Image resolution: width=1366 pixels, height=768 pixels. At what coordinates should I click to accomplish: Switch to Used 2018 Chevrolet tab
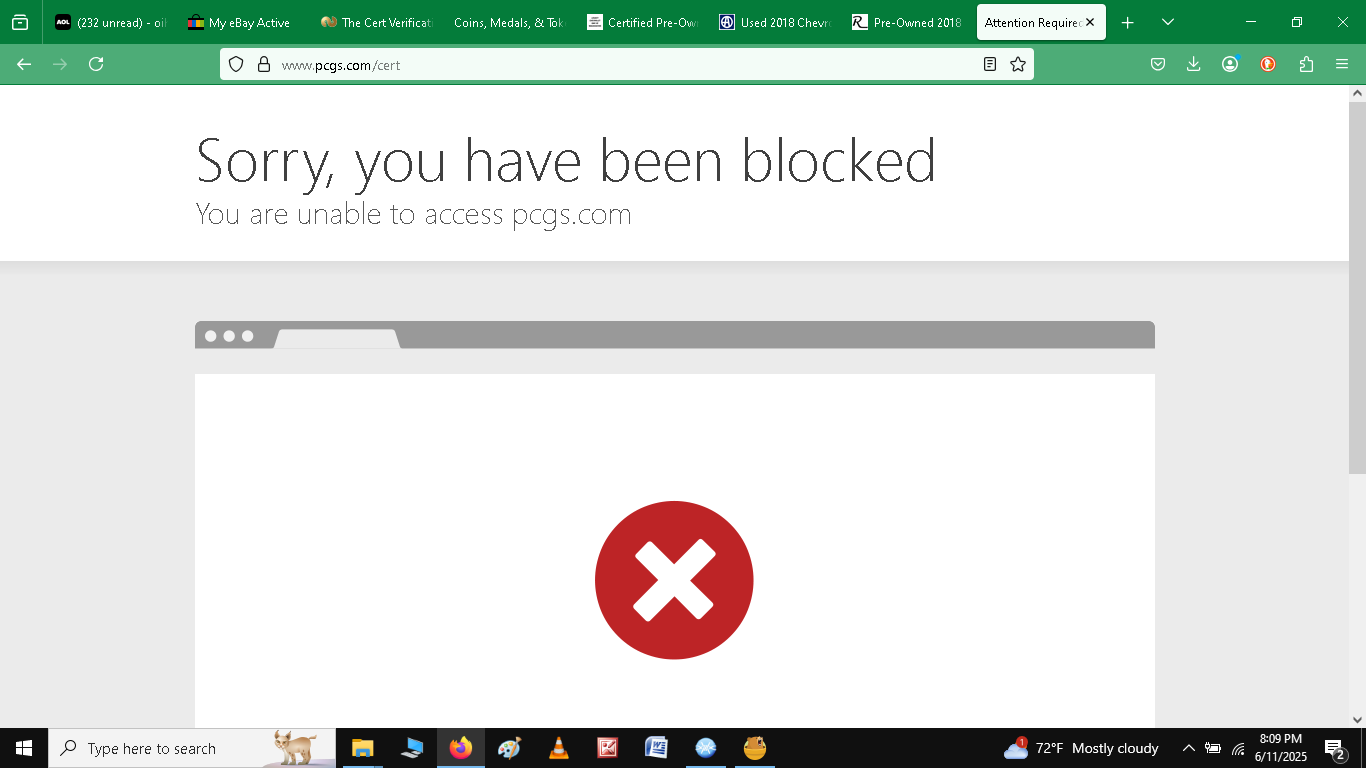[x=774, y=22]
